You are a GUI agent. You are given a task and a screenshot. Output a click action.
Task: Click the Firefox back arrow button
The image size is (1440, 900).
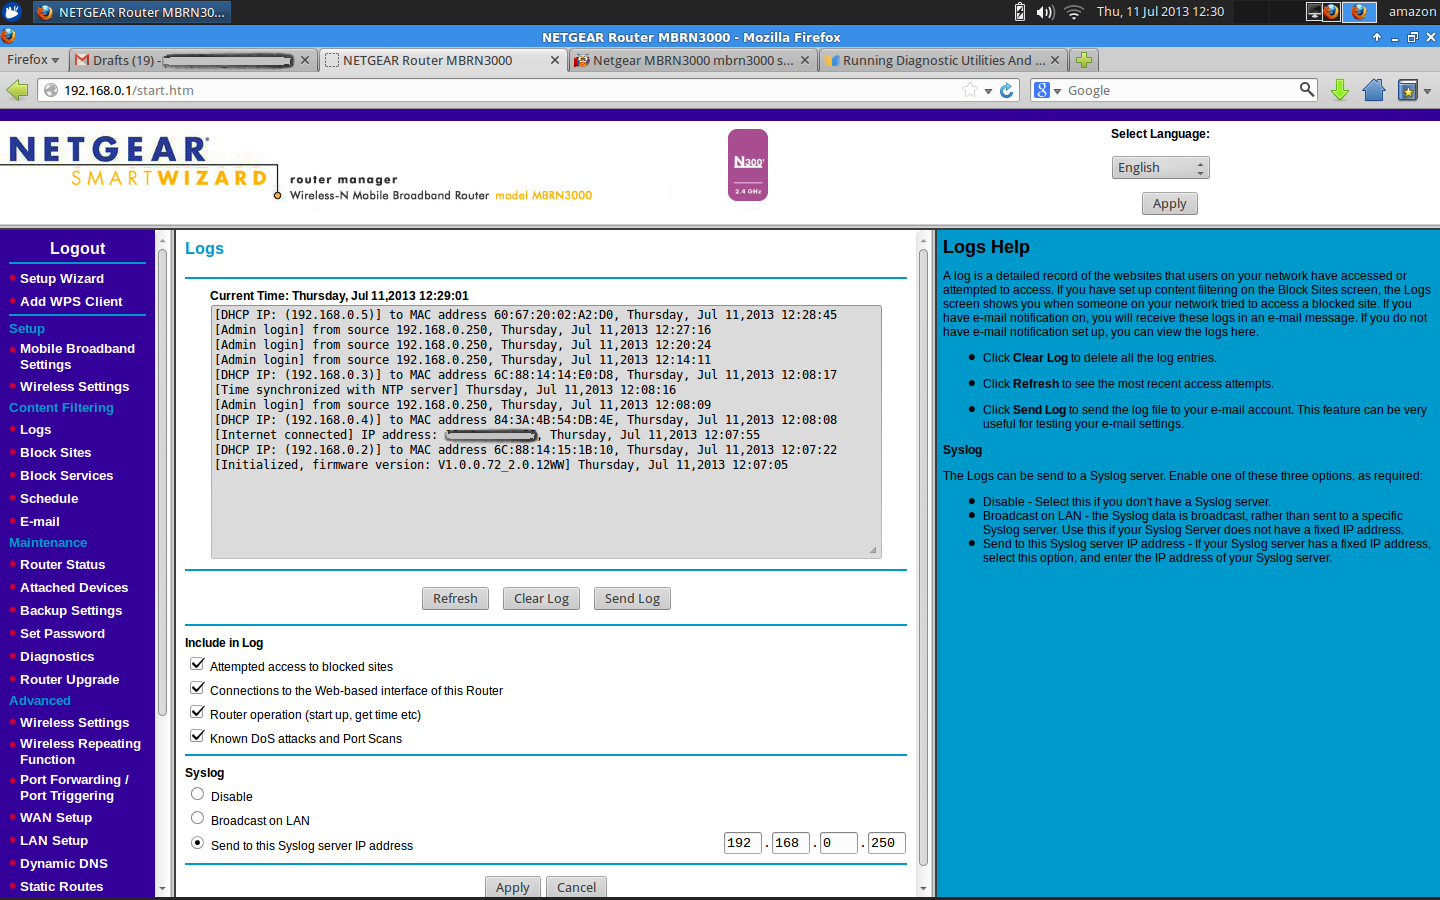pyautogui.click(x=17, y=90)
